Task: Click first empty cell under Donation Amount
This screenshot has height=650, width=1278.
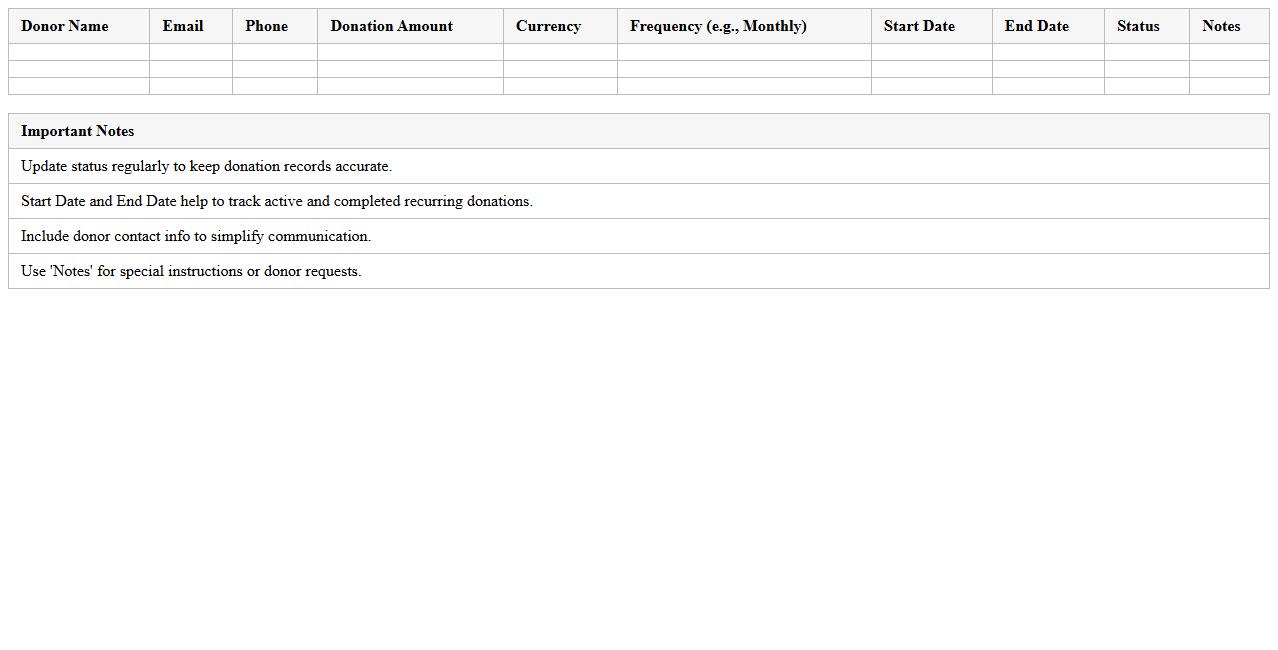Action: point(410,52)
